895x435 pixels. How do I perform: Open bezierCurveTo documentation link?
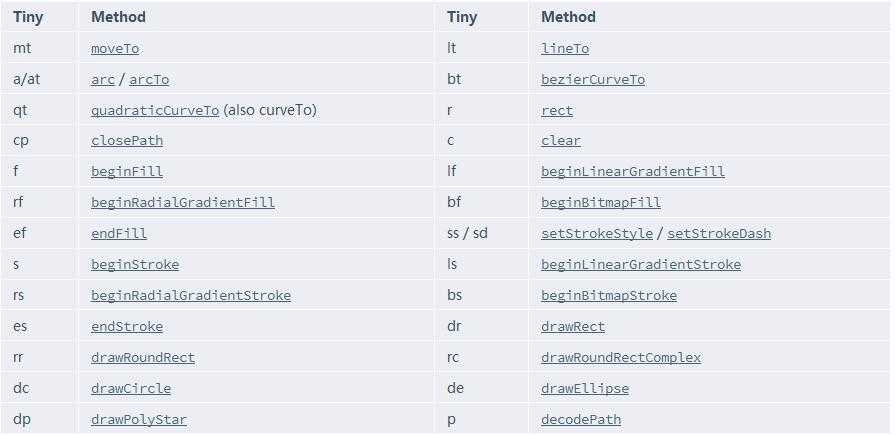(x=593, y=80)
